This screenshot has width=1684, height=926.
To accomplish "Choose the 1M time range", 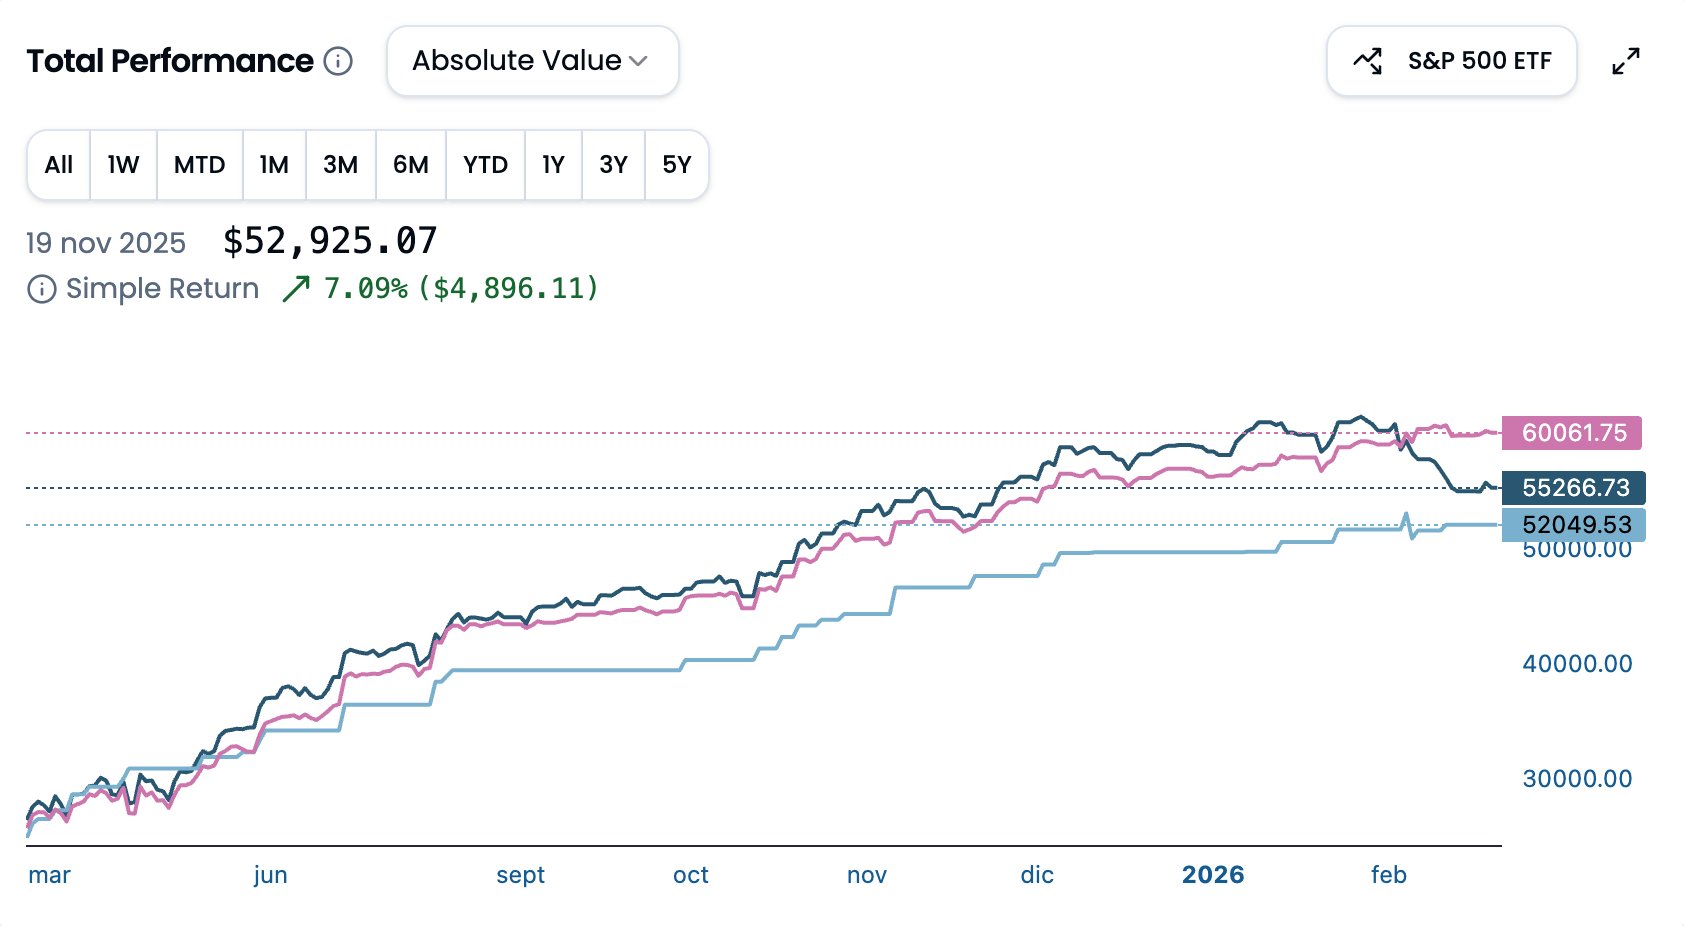I will coord(274,165).
